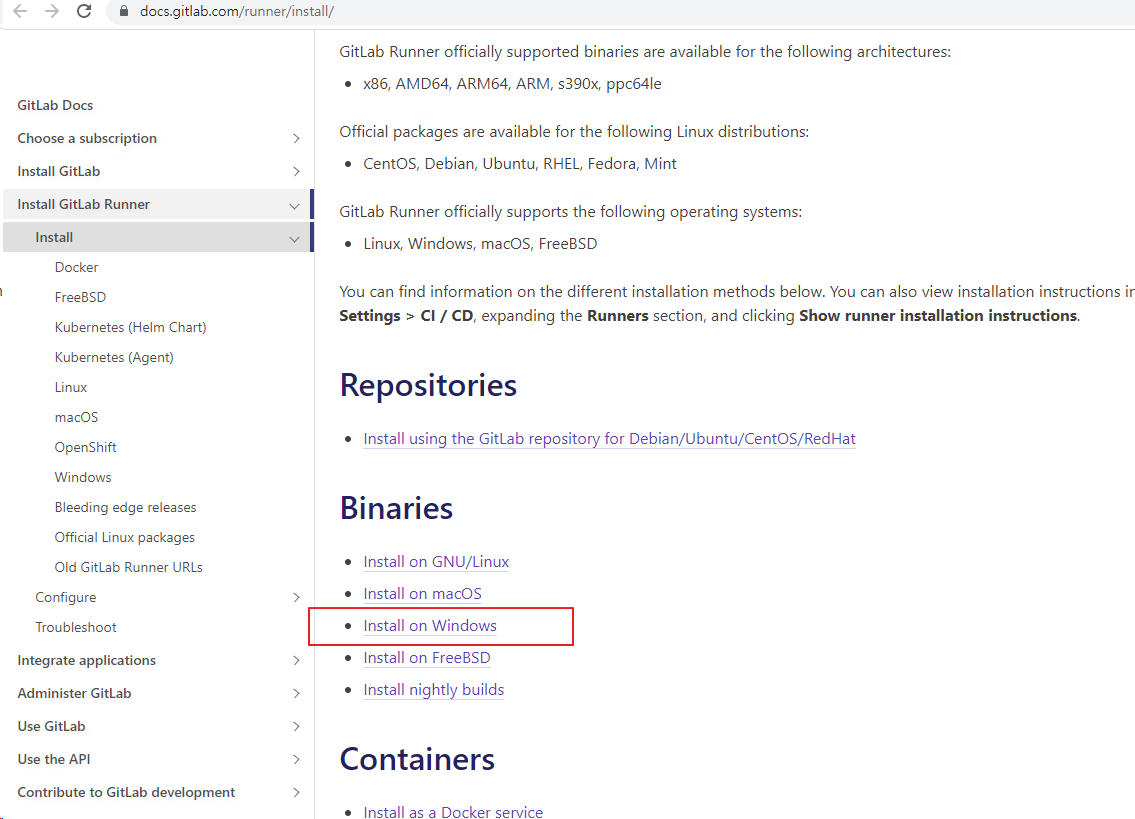Open the Install as a Docker service link
The height and width of the screenshot is (819, 1135).
click(x=453, y=812)
